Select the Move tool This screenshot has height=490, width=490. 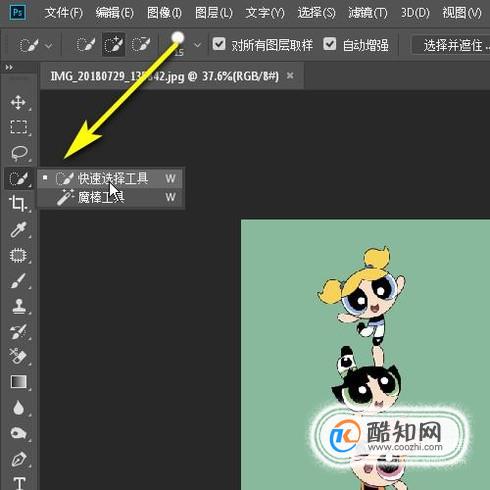pyautogui.click(x=18, y=102)
